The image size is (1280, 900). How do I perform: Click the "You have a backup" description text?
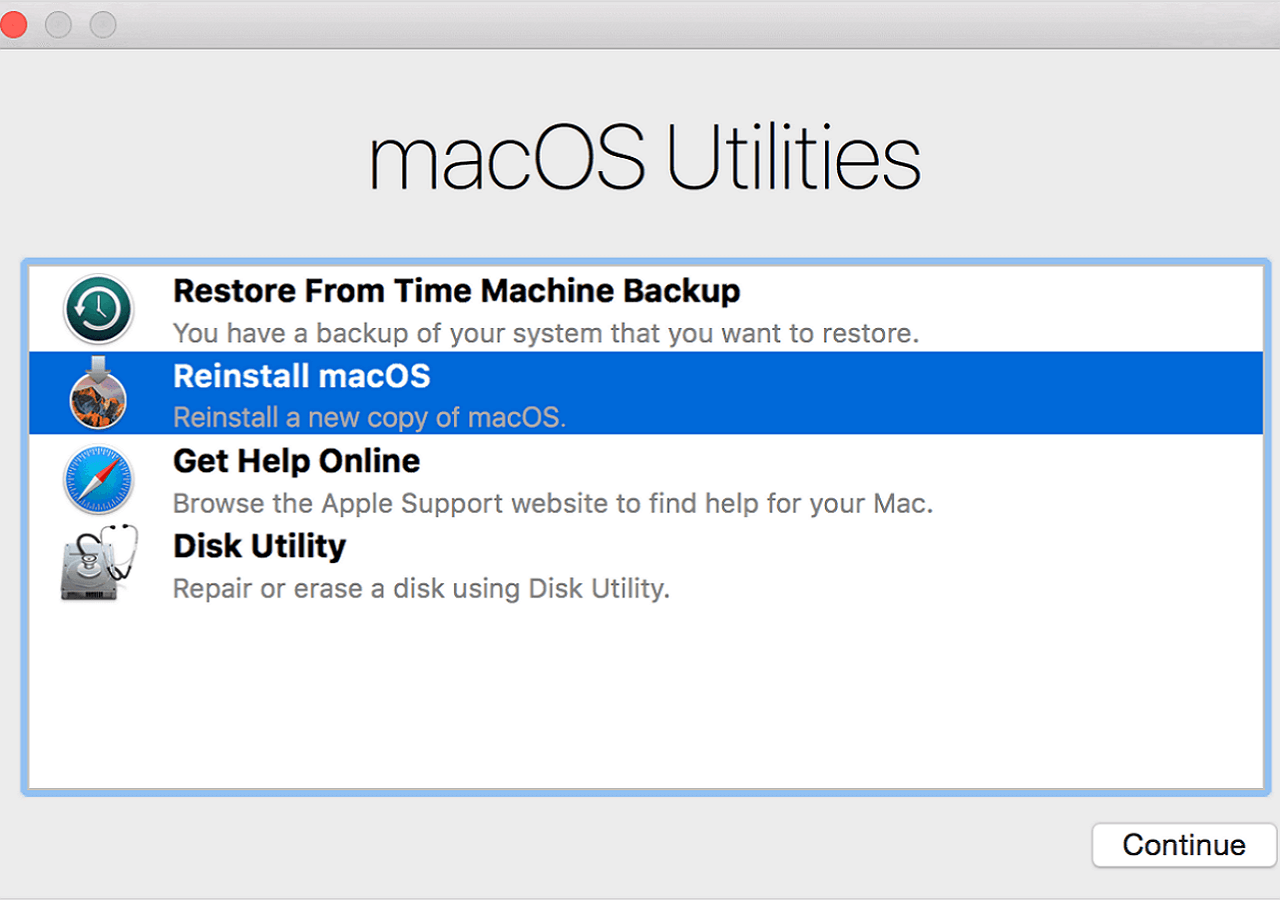point(545,333)
